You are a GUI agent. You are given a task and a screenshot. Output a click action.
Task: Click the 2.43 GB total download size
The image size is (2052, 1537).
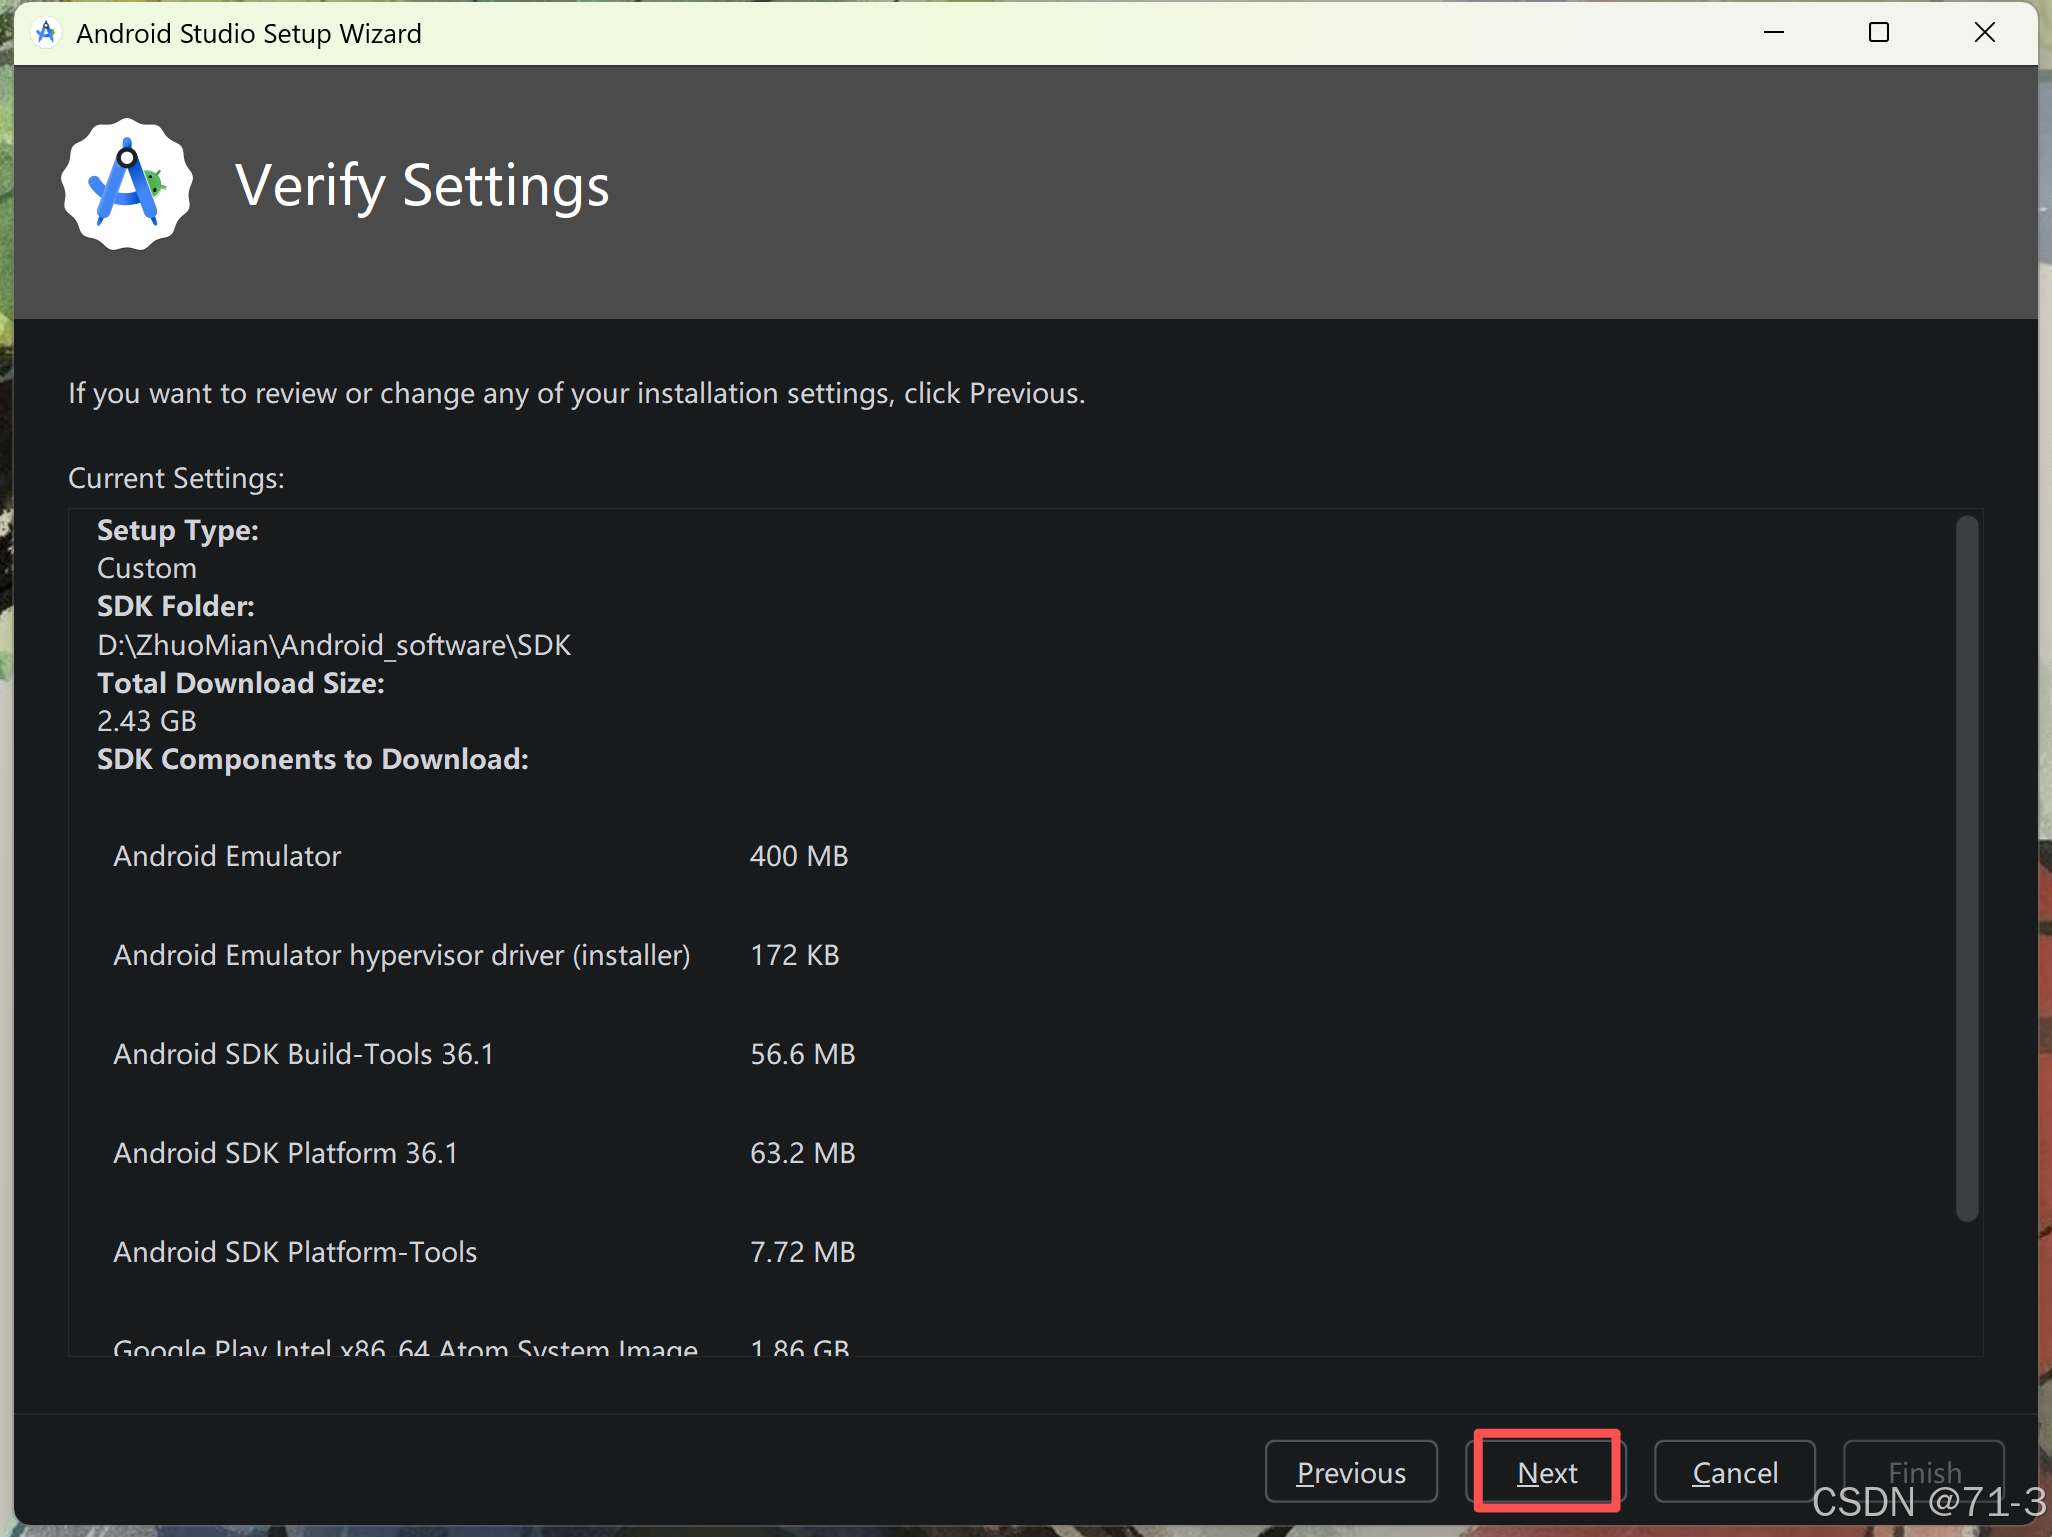(x=147, y=721)
